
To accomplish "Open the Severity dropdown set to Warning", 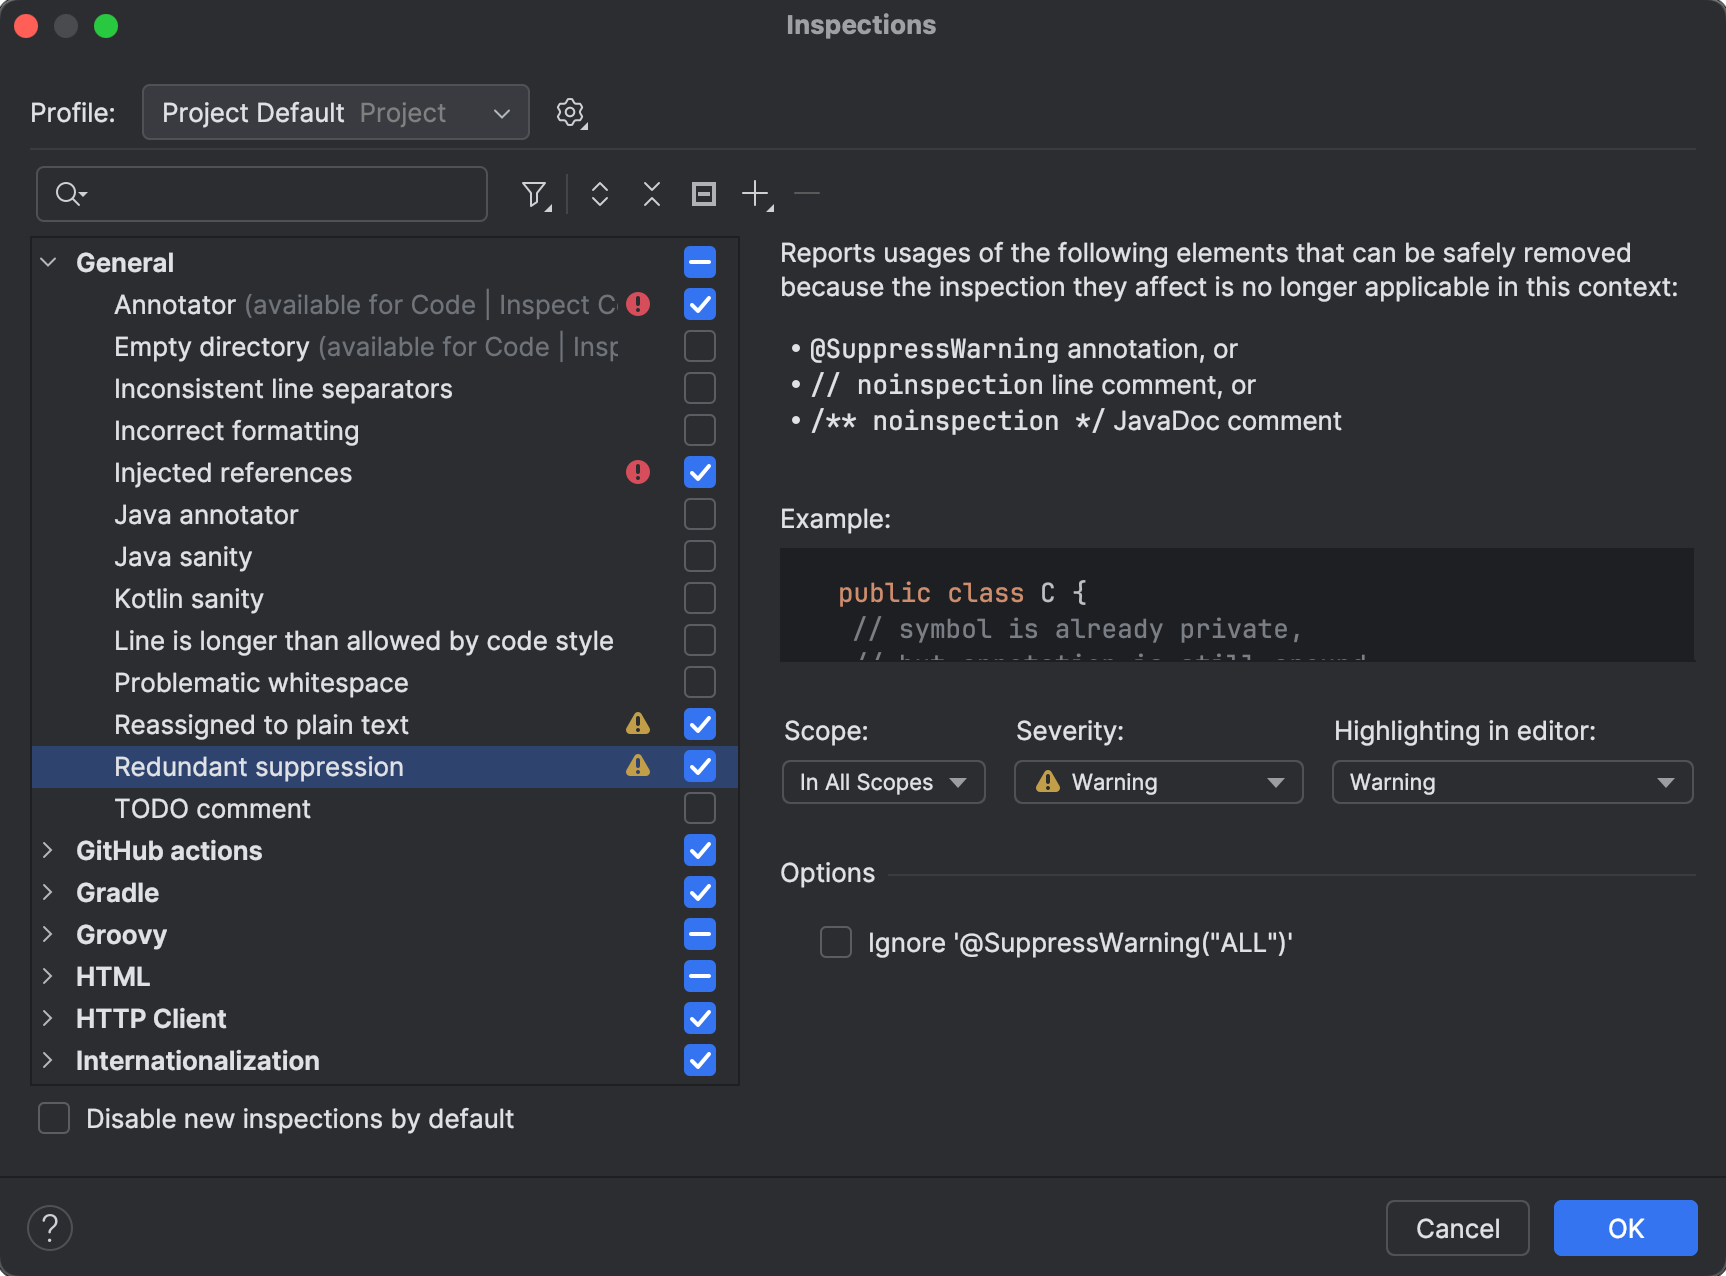I will [x=1157, y=782].
